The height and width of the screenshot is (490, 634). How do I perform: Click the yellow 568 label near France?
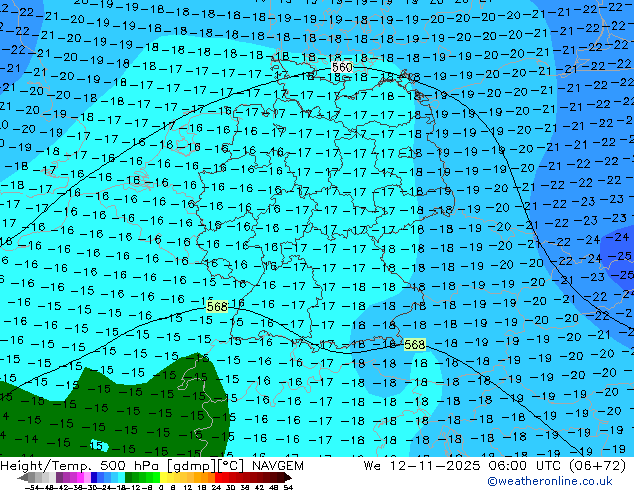click(217, 306)
